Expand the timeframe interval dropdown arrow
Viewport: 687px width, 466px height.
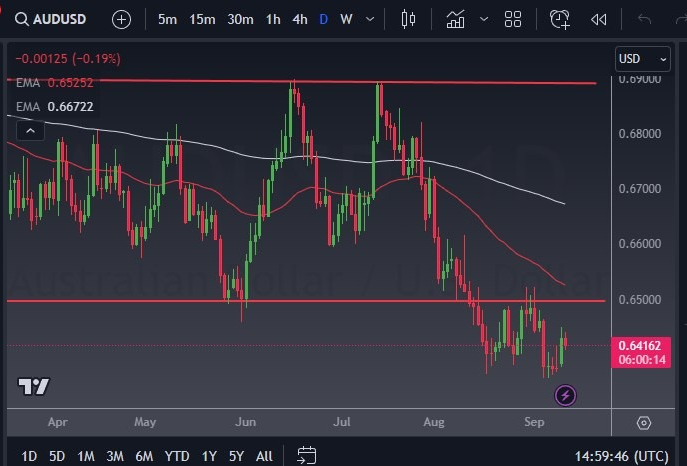[371, 19]
